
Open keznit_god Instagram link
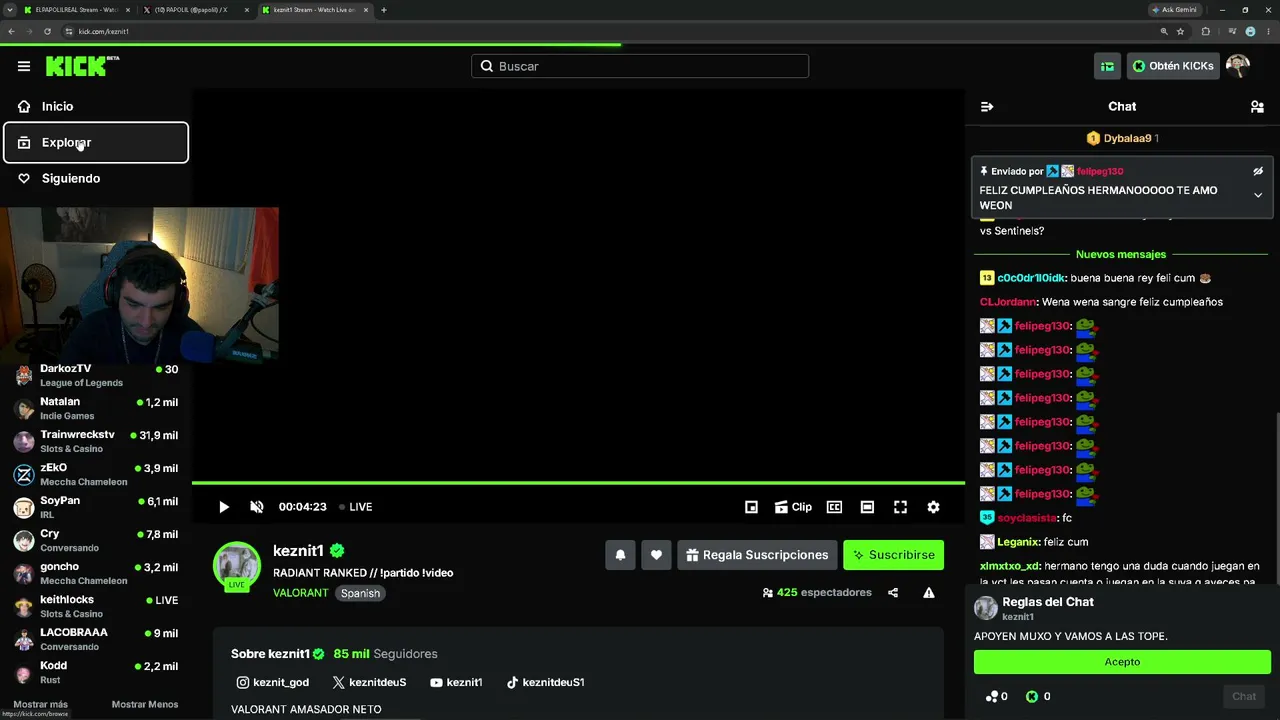[x=273, y=682]
